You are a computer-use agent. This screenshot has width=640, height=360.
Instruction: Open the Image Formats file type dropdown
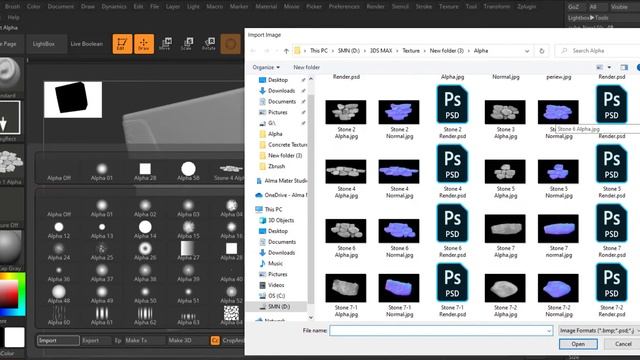tap(598, 331)
